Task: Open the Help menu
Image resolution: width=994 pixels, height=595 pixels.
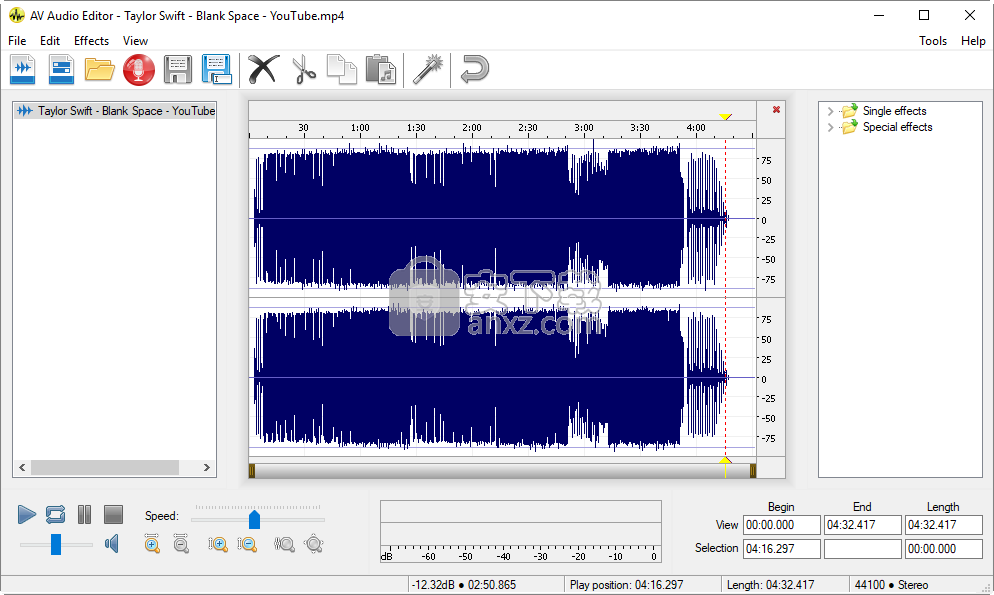Action: 973,41
